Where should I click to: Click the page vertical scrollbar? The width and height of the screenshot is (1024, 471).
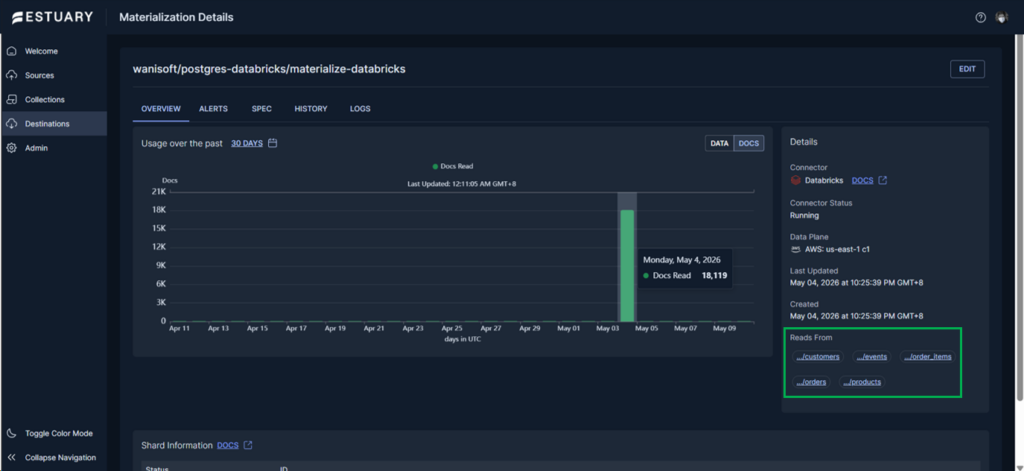pyautogui.click(x=1020, y=216)
